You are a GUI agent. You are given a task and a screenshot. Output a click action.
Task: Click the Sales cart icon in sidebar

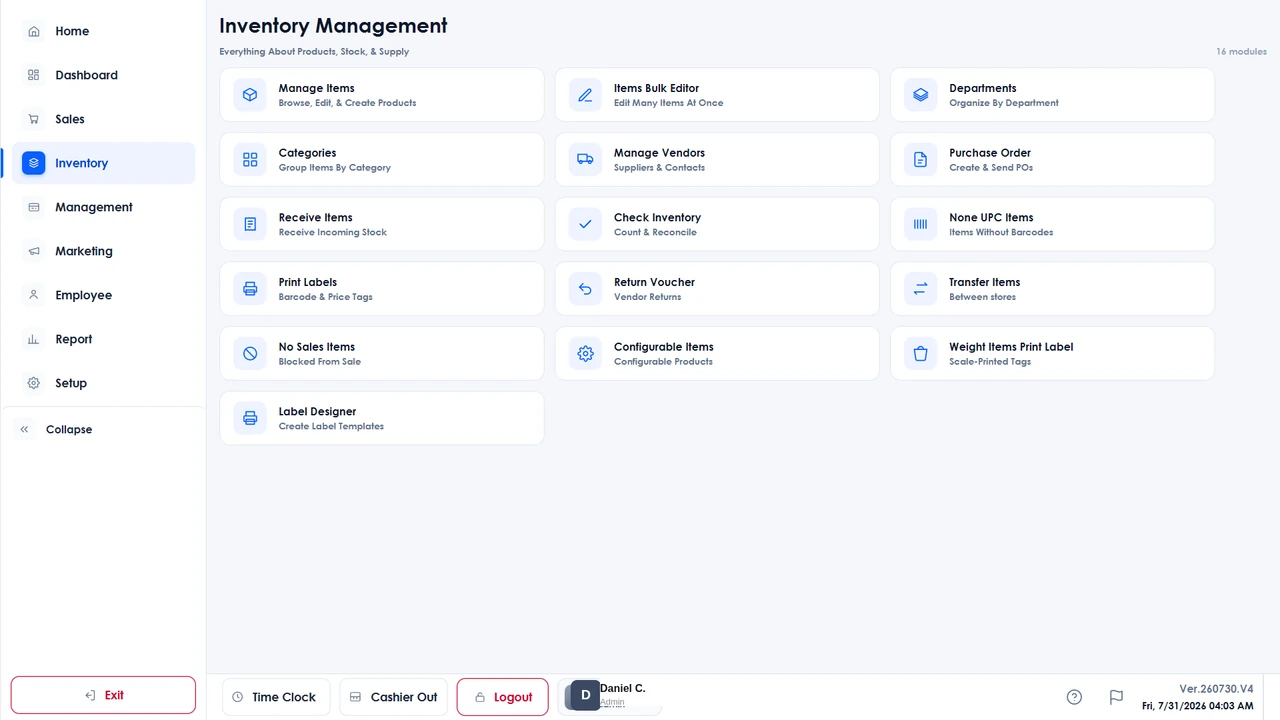coord(34,119)
